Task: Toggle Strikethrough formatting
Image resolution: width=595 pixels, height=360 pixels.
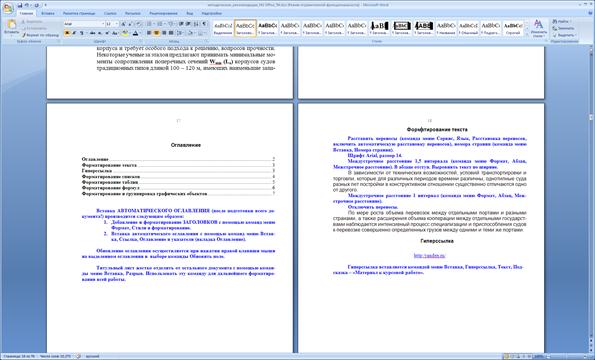Action: [x=92, y=33]
